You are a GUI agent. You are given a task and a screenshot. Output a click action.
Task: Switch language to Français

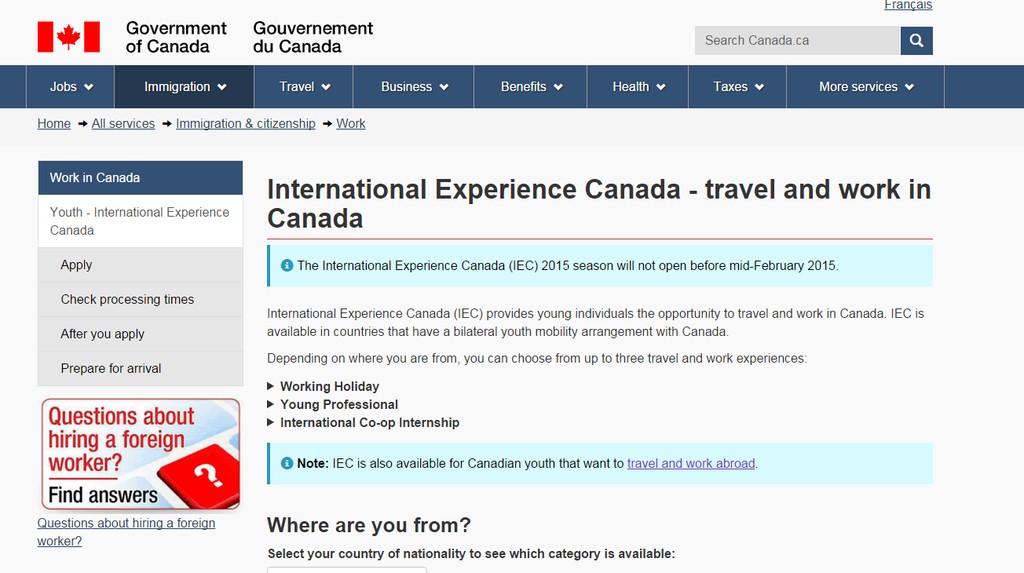point(908,5)
